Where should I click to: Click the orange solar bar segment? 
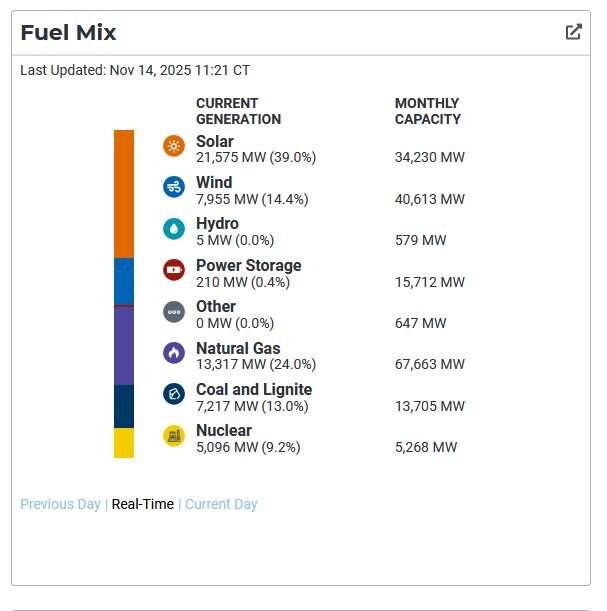coord(124,193)
